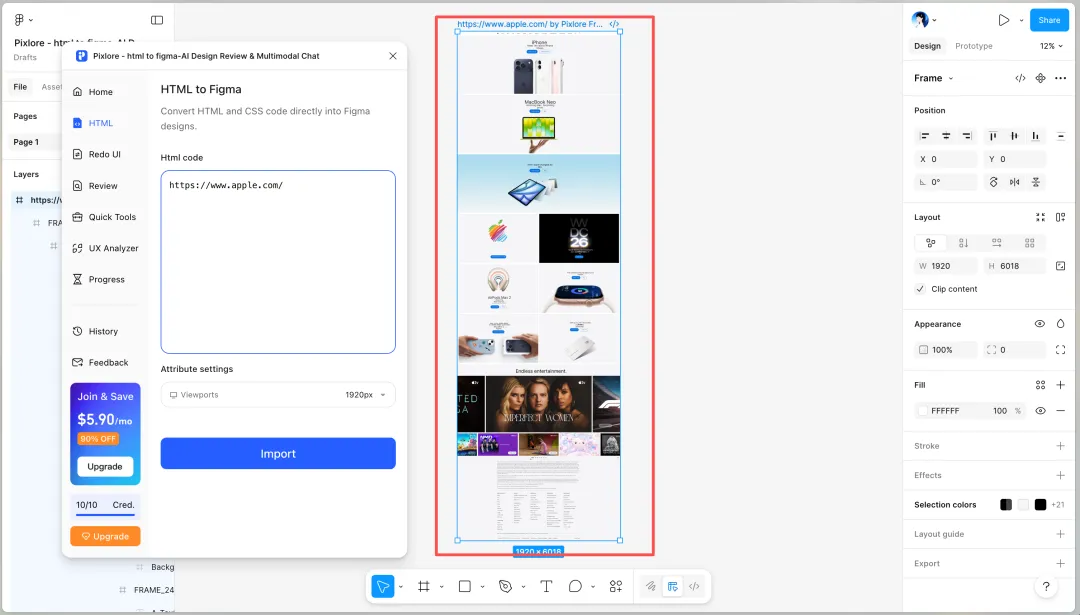Click align horizontal centers icon
This screenshot has height=615, width=1080.
point(946,136)
